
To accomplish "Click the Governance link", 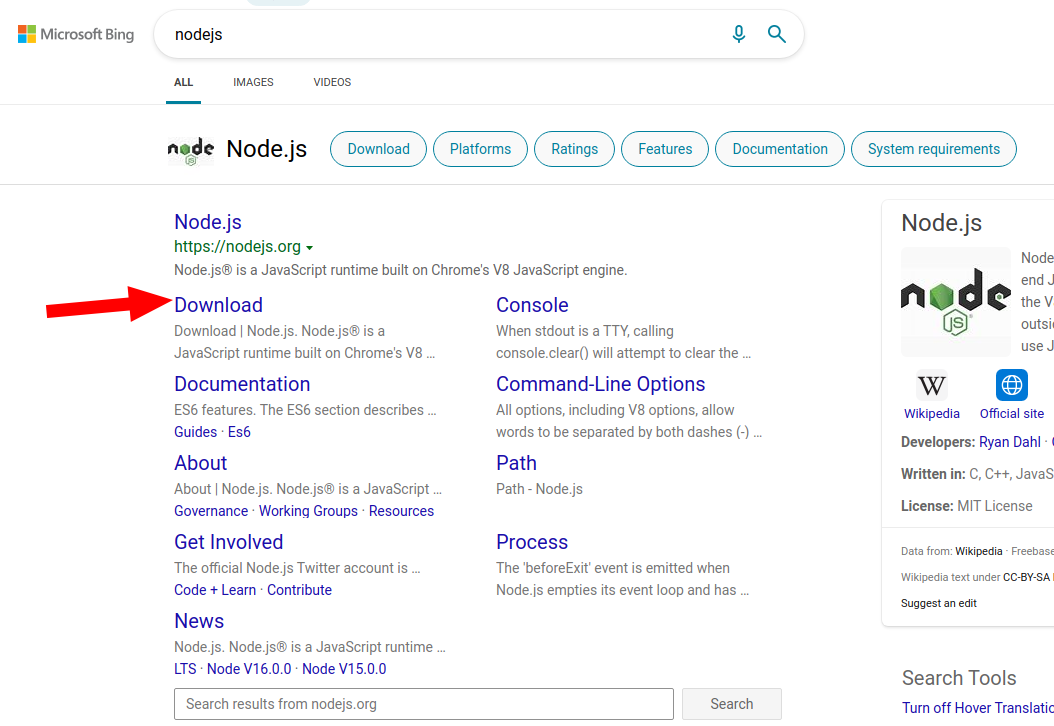I will [x=211, y=511].
